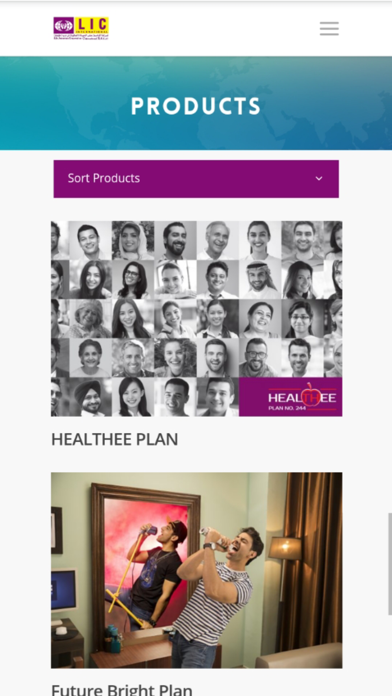
Task: Open the Future Bright Plan title link
Action: (122, 690)
